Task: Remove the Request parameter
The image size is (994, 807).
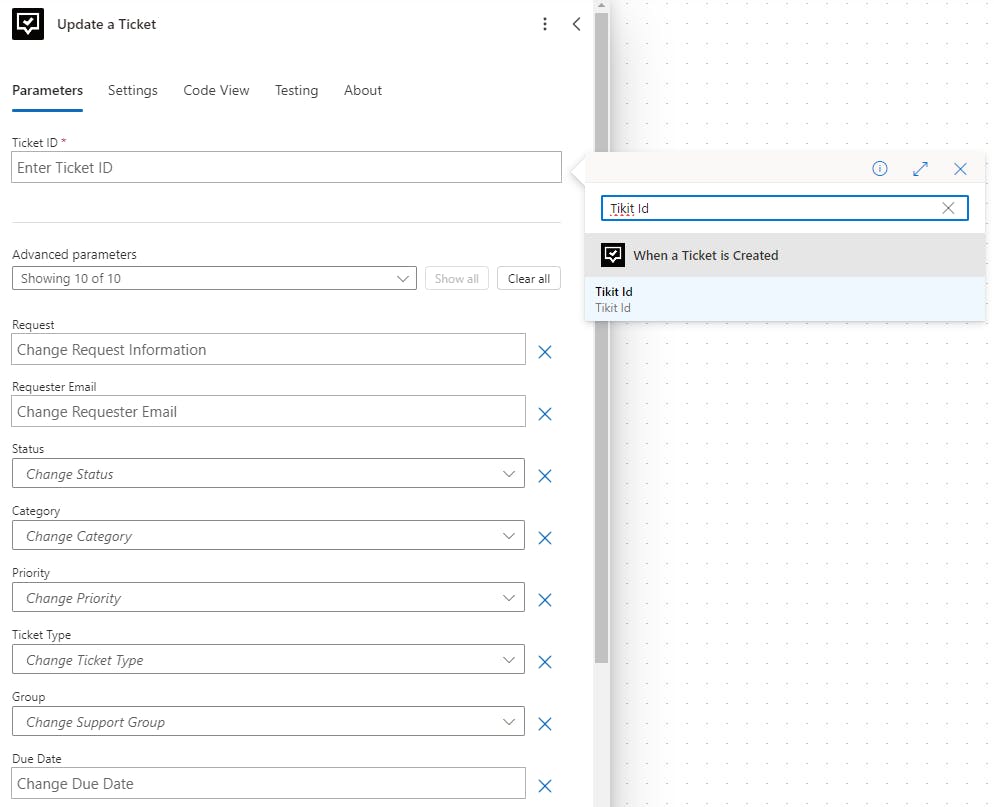Action: [545, 352]
